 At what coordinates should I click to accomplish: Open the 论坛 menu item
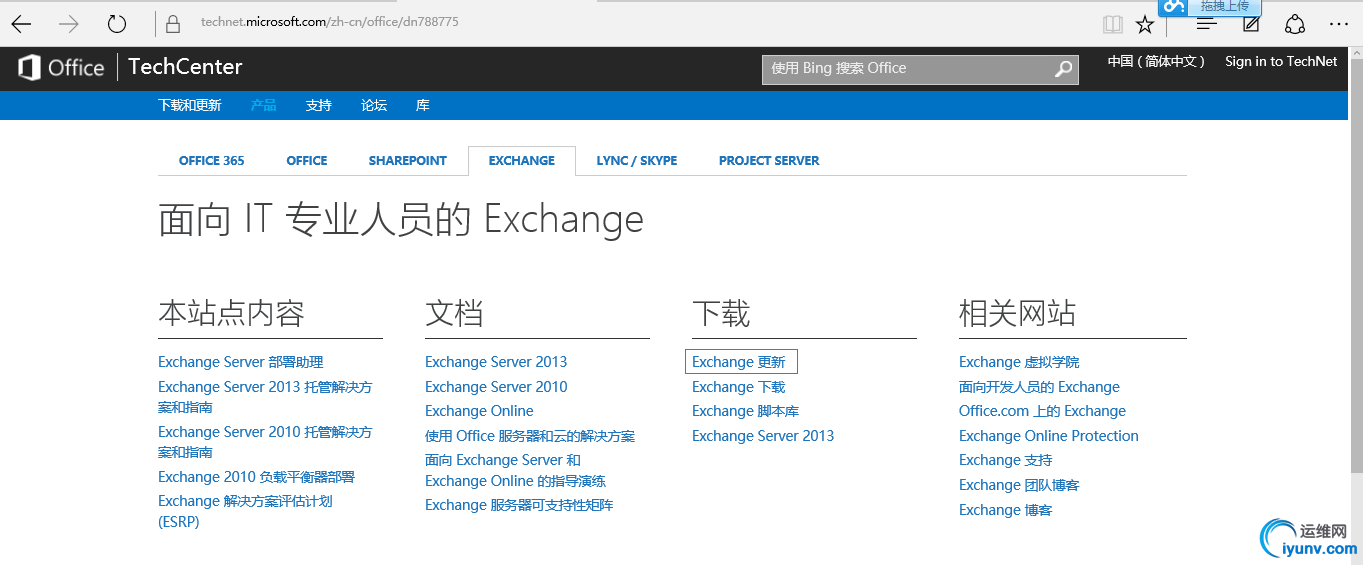(374, 105)
